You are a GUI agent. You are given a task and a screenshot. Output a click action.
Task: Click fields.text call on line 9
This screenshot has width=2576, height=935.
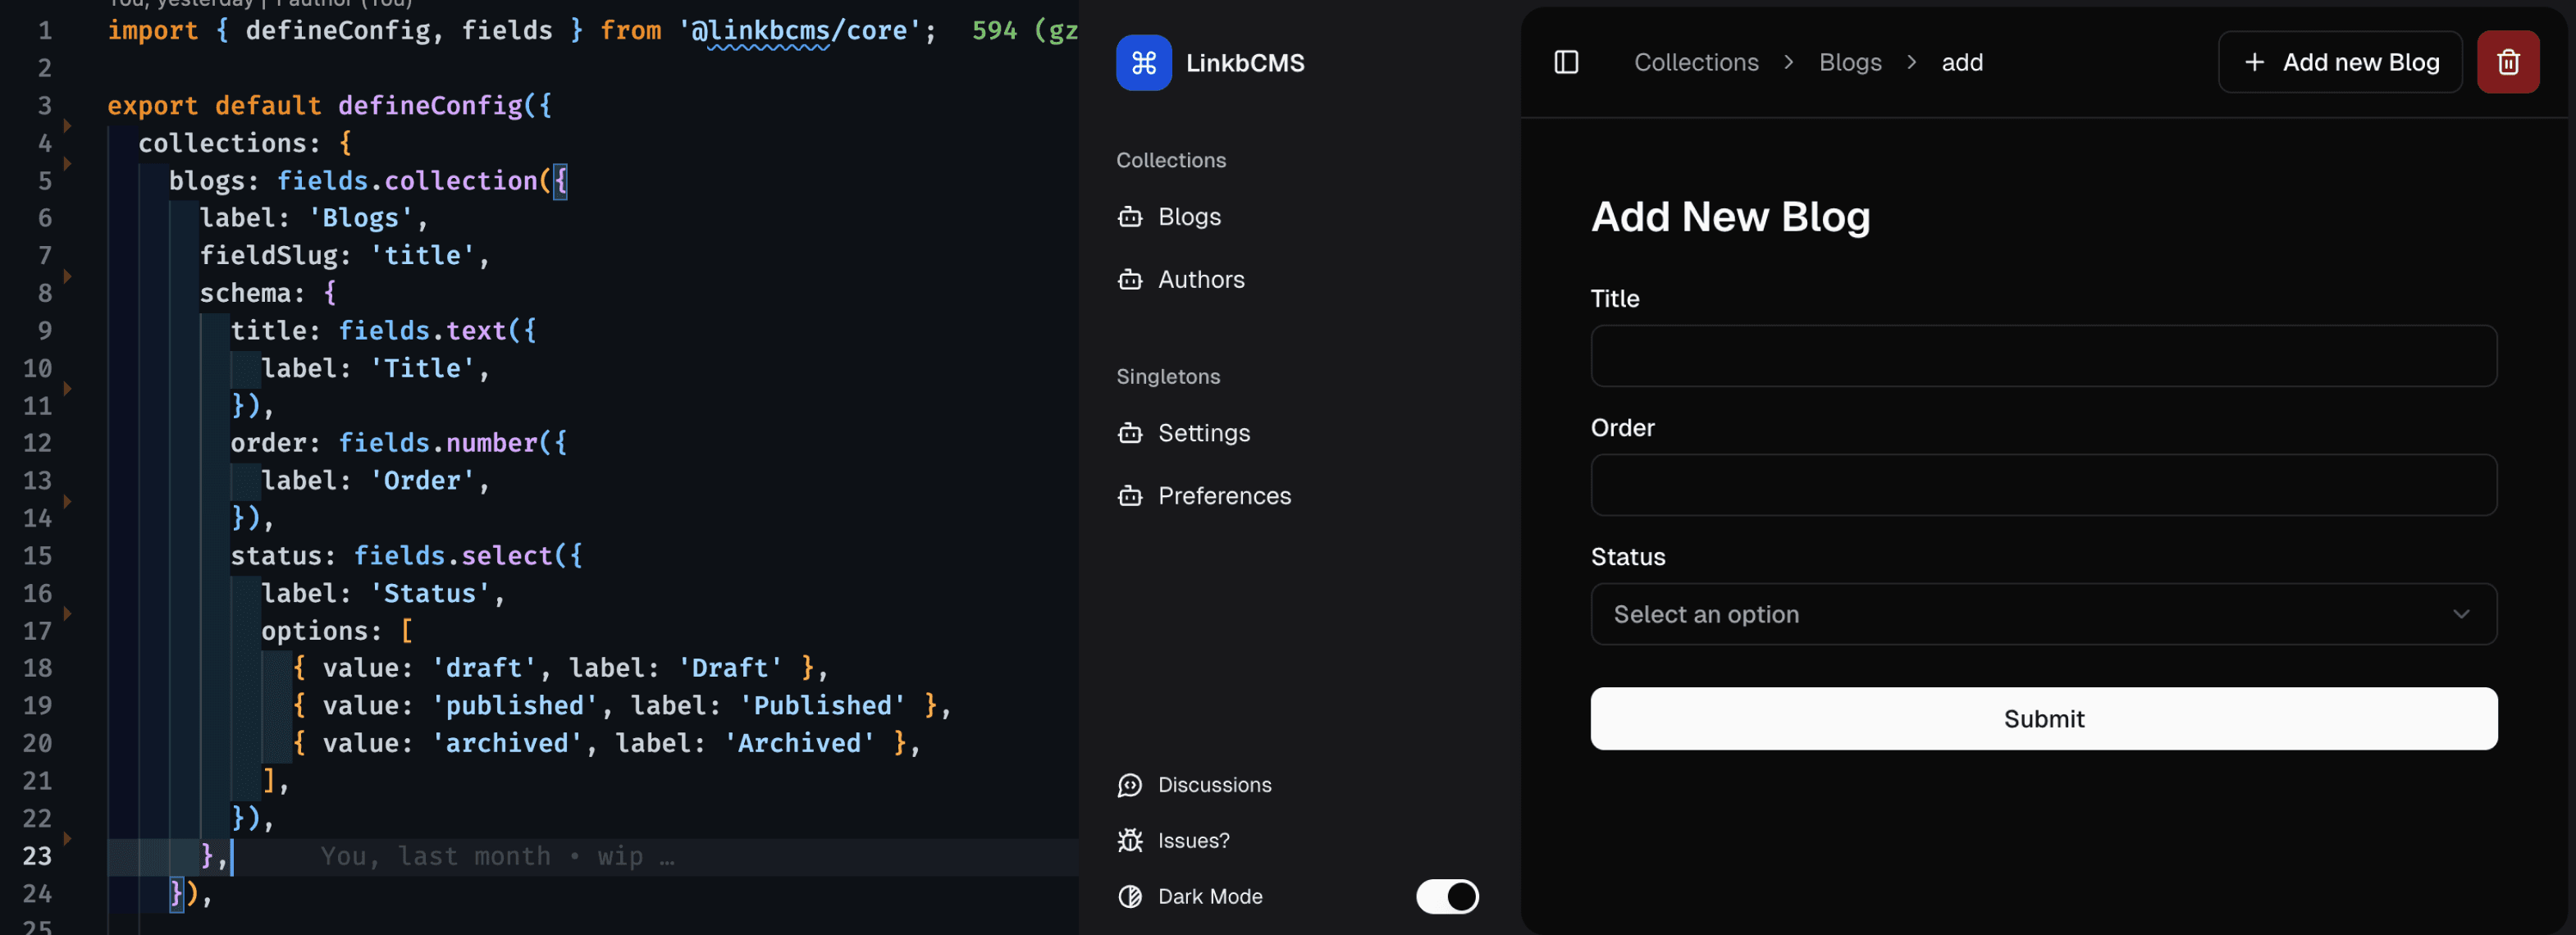[421, 330]
